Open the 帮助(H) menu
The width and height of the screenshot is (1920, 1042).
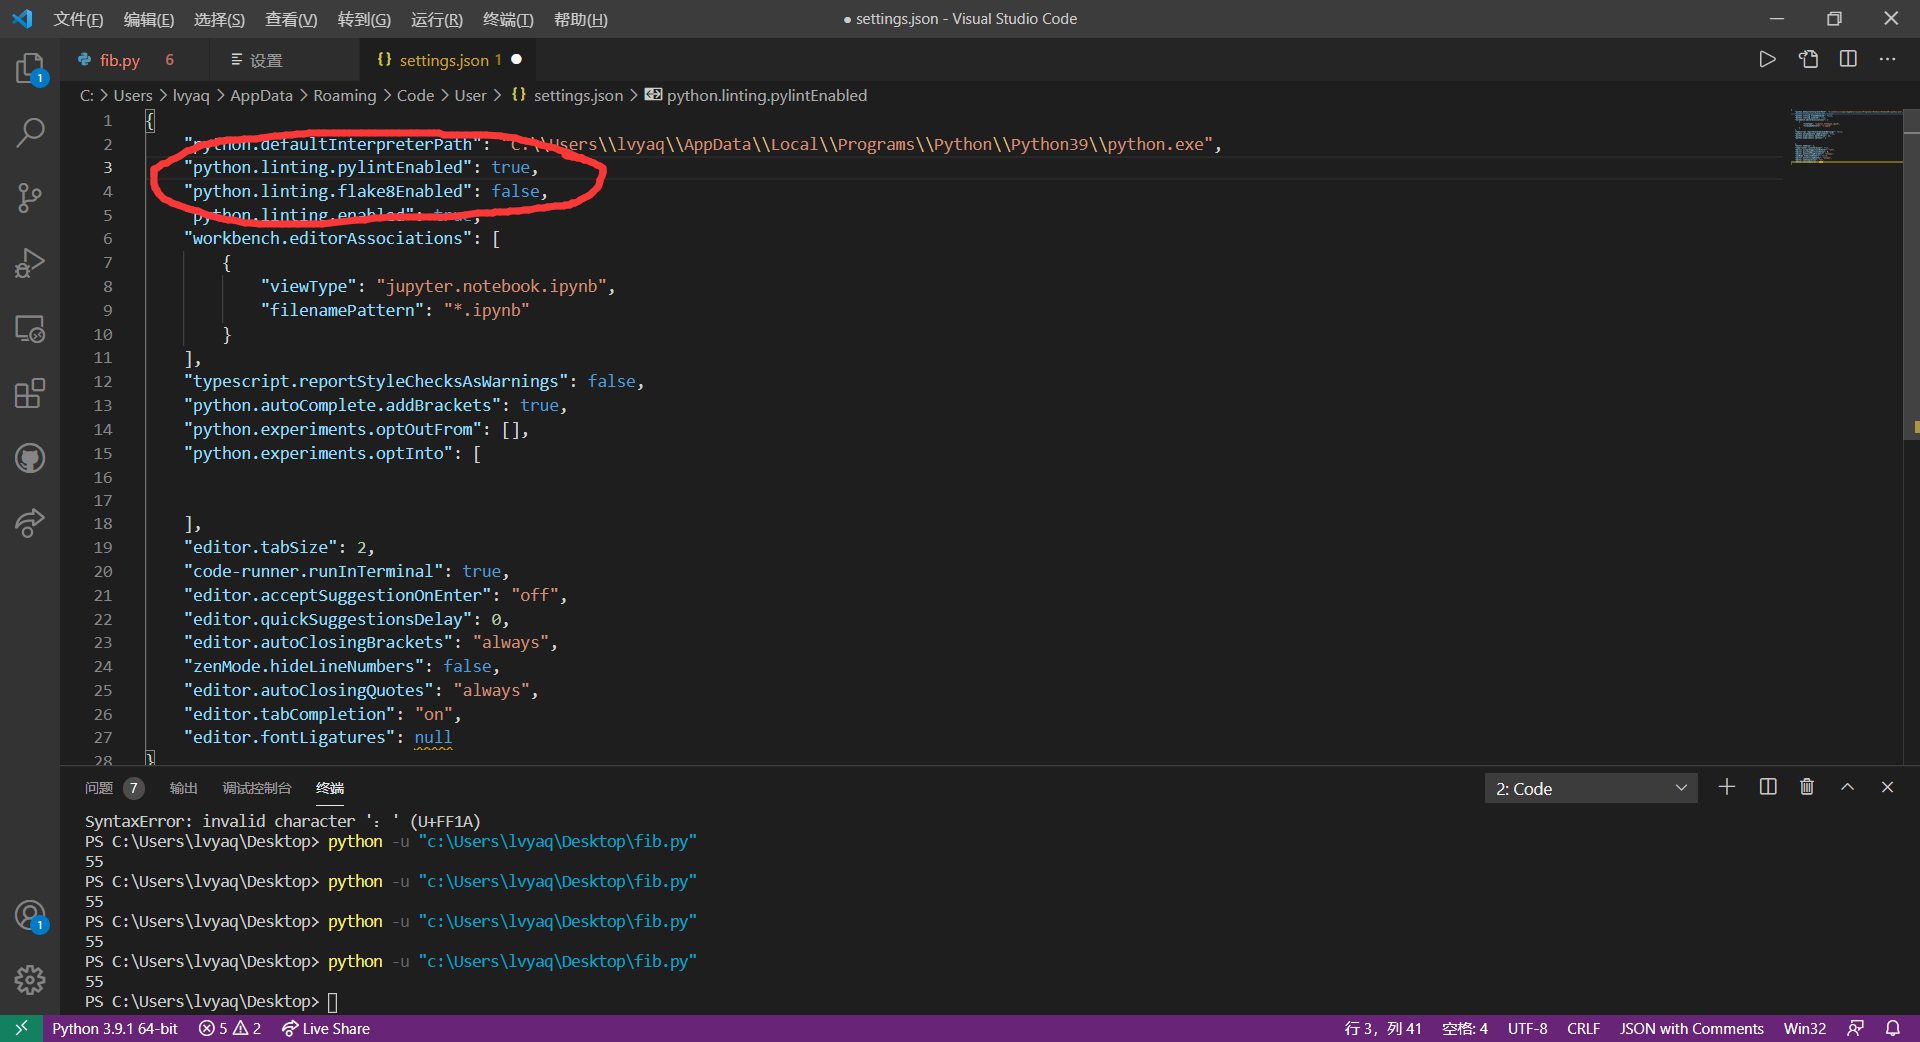pos(580,19)
